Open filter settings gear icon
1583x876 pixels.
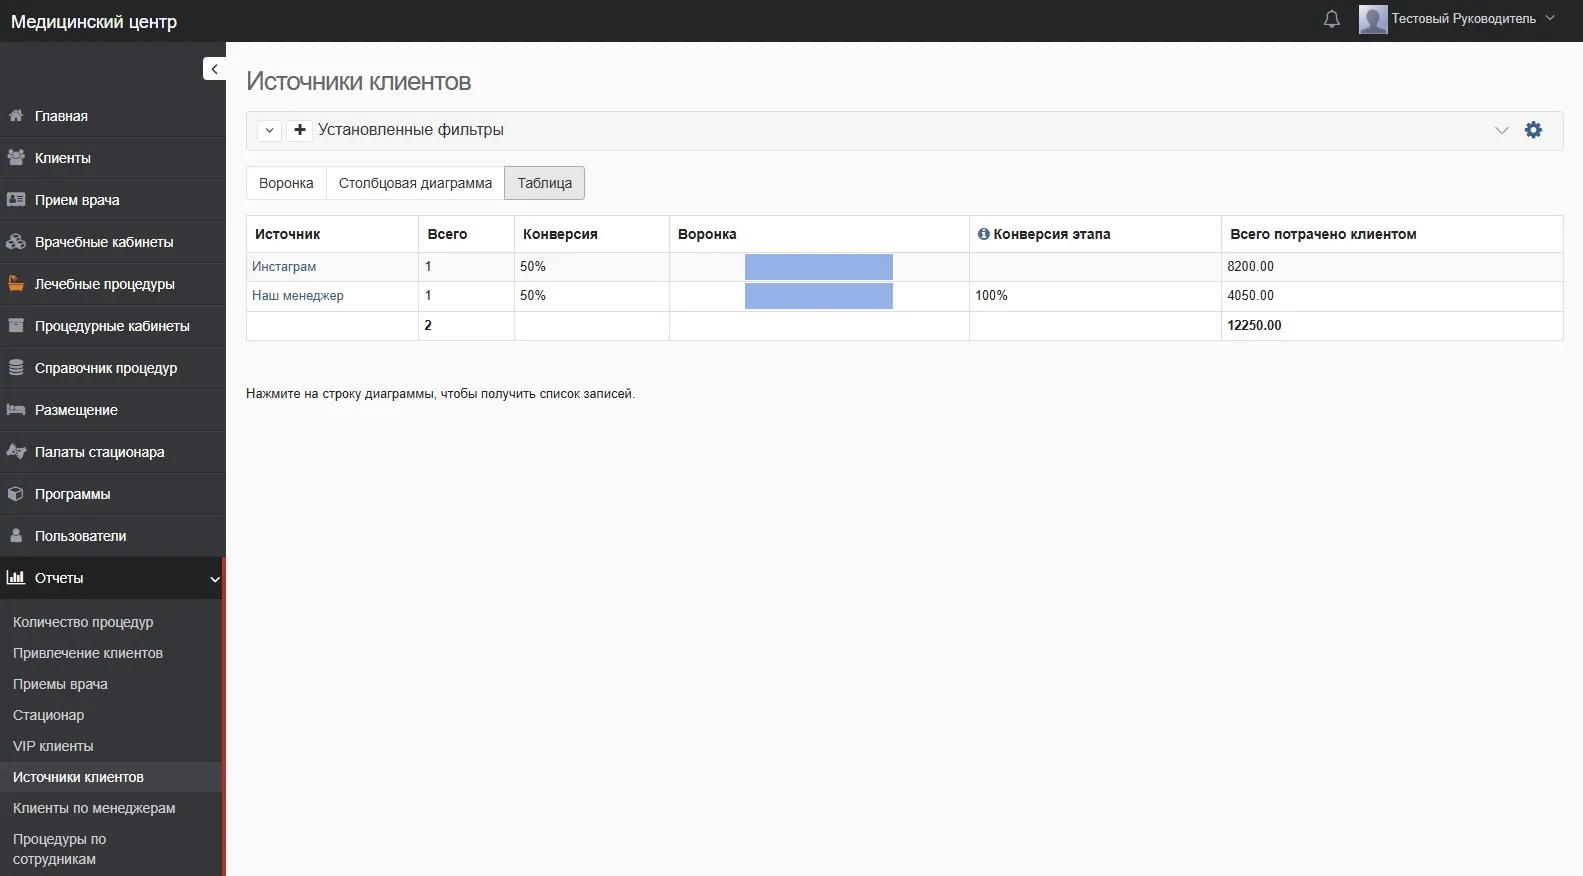[x=1533, y=130]
